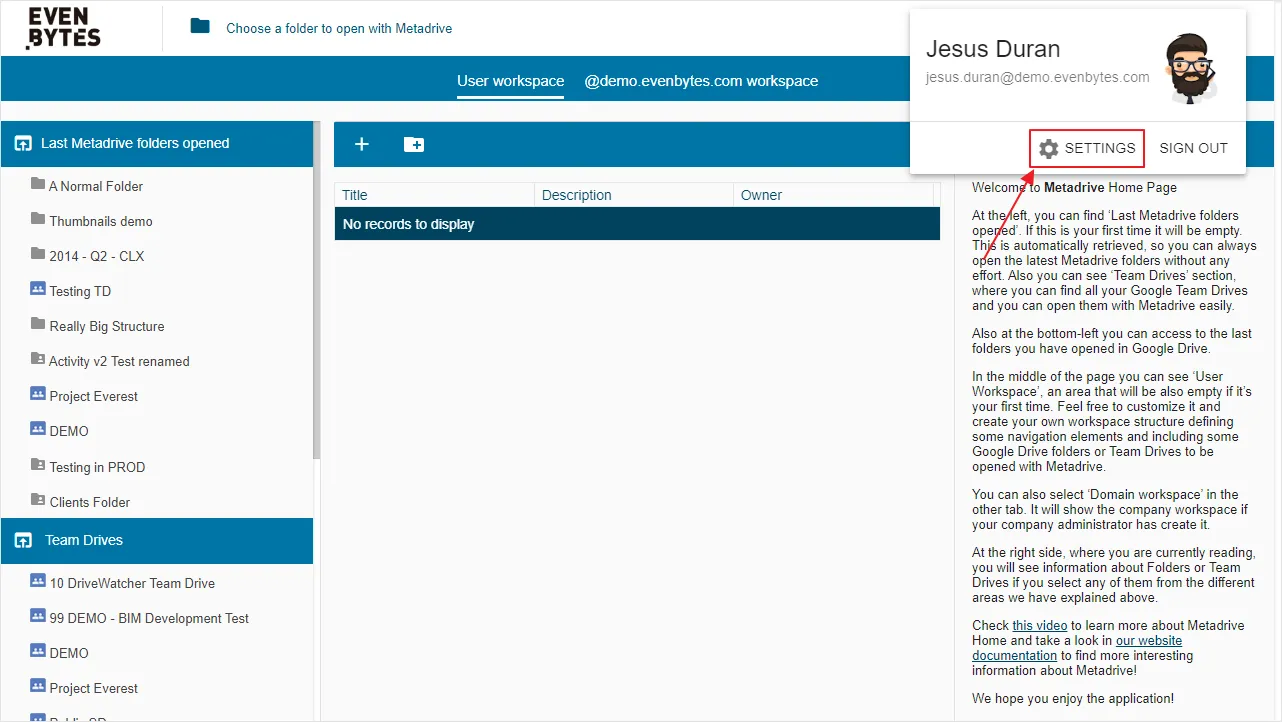Image resolution: width=1282 pixels, height=722 pixels.
Task: Click Last Metadrive folders opened header
Action: click(157, 144)
